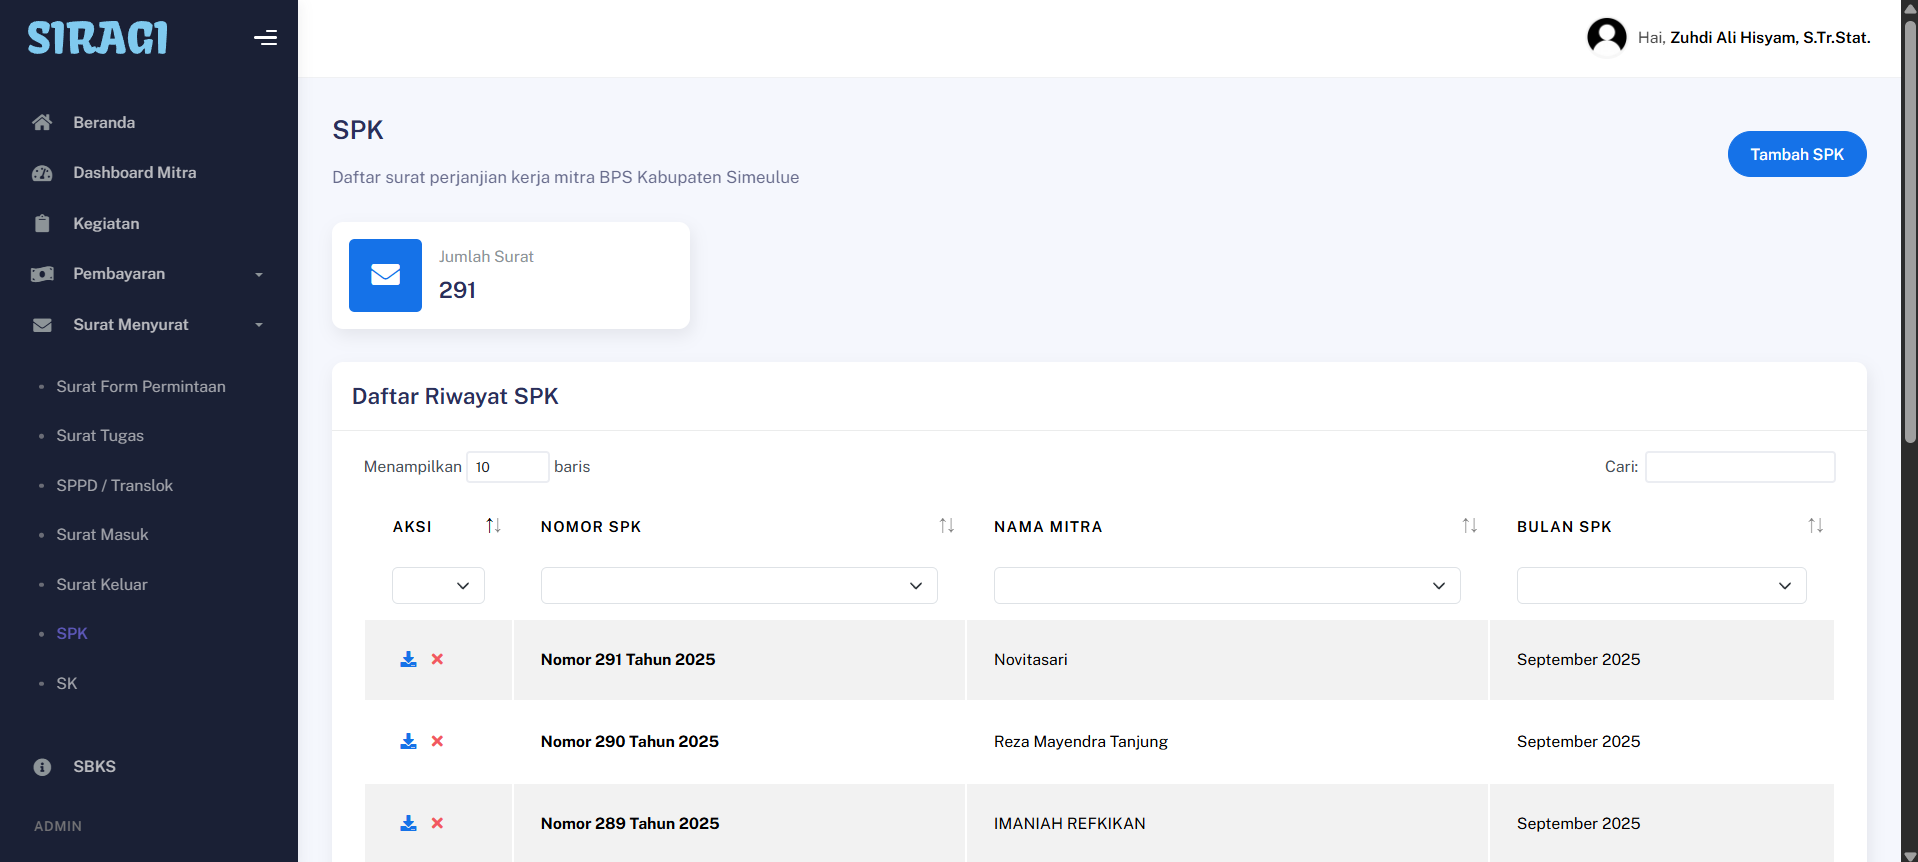Collapse the sidebar with the hamburger icon
1918x862 pixels.
[265, 38]
